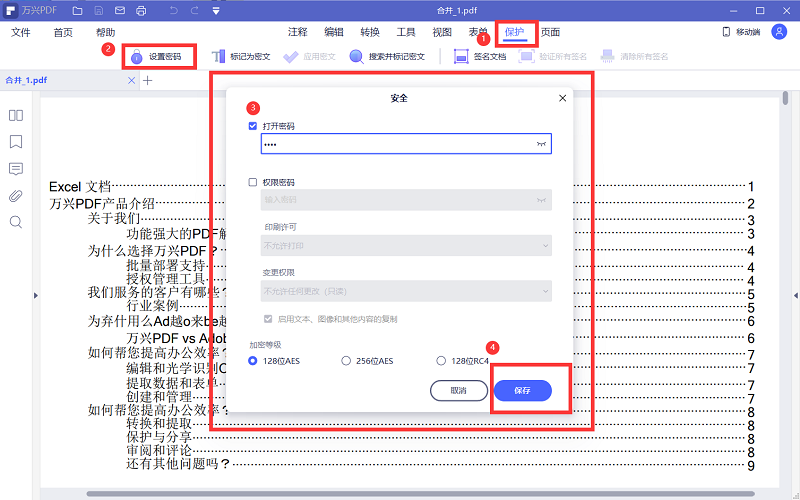
Task: Switch to the 工具 tab
Action: pos(406,32)
